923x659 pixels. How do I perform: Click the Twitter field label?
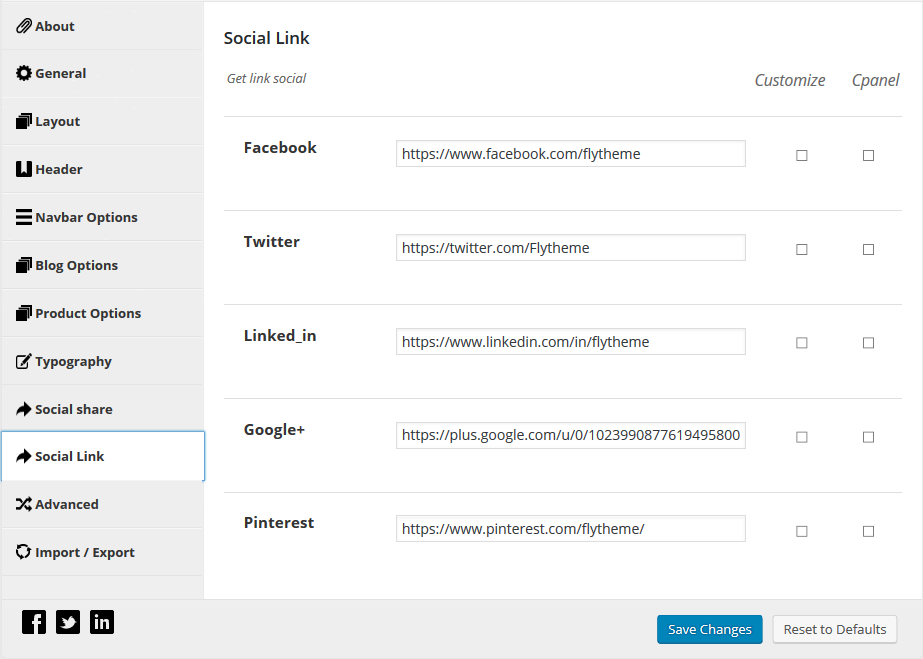[x=272, y=242]
